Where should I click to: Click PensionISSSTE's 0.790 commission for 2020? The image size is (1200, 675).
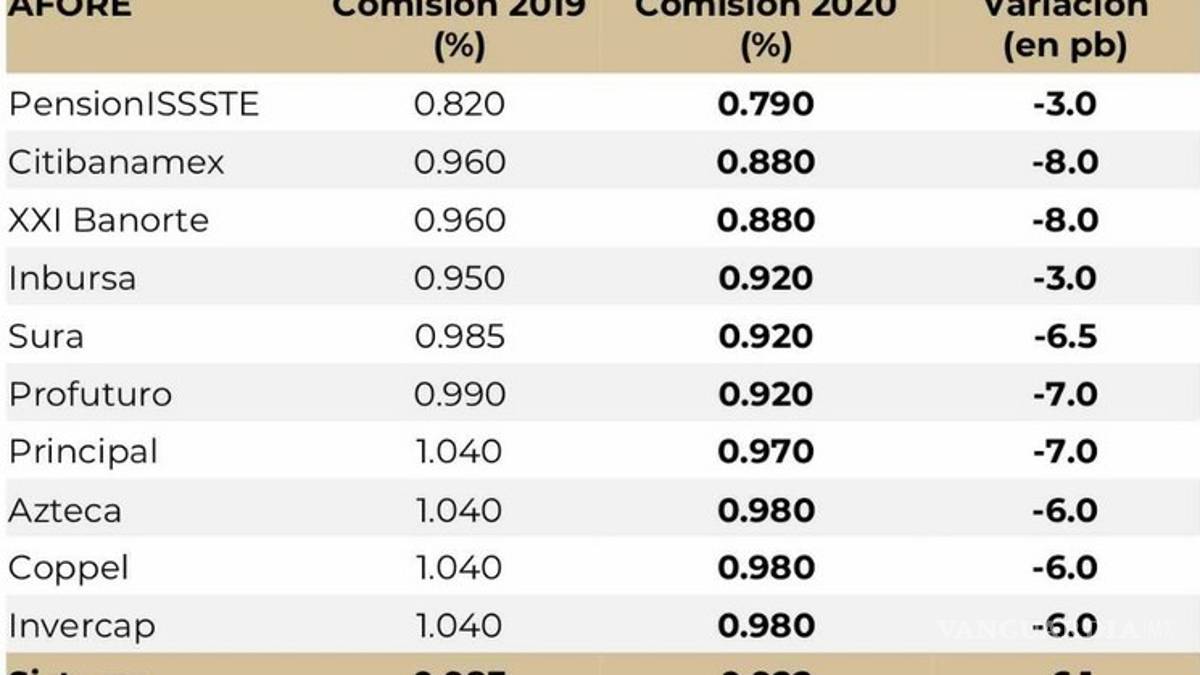click(x=766, y=104)
